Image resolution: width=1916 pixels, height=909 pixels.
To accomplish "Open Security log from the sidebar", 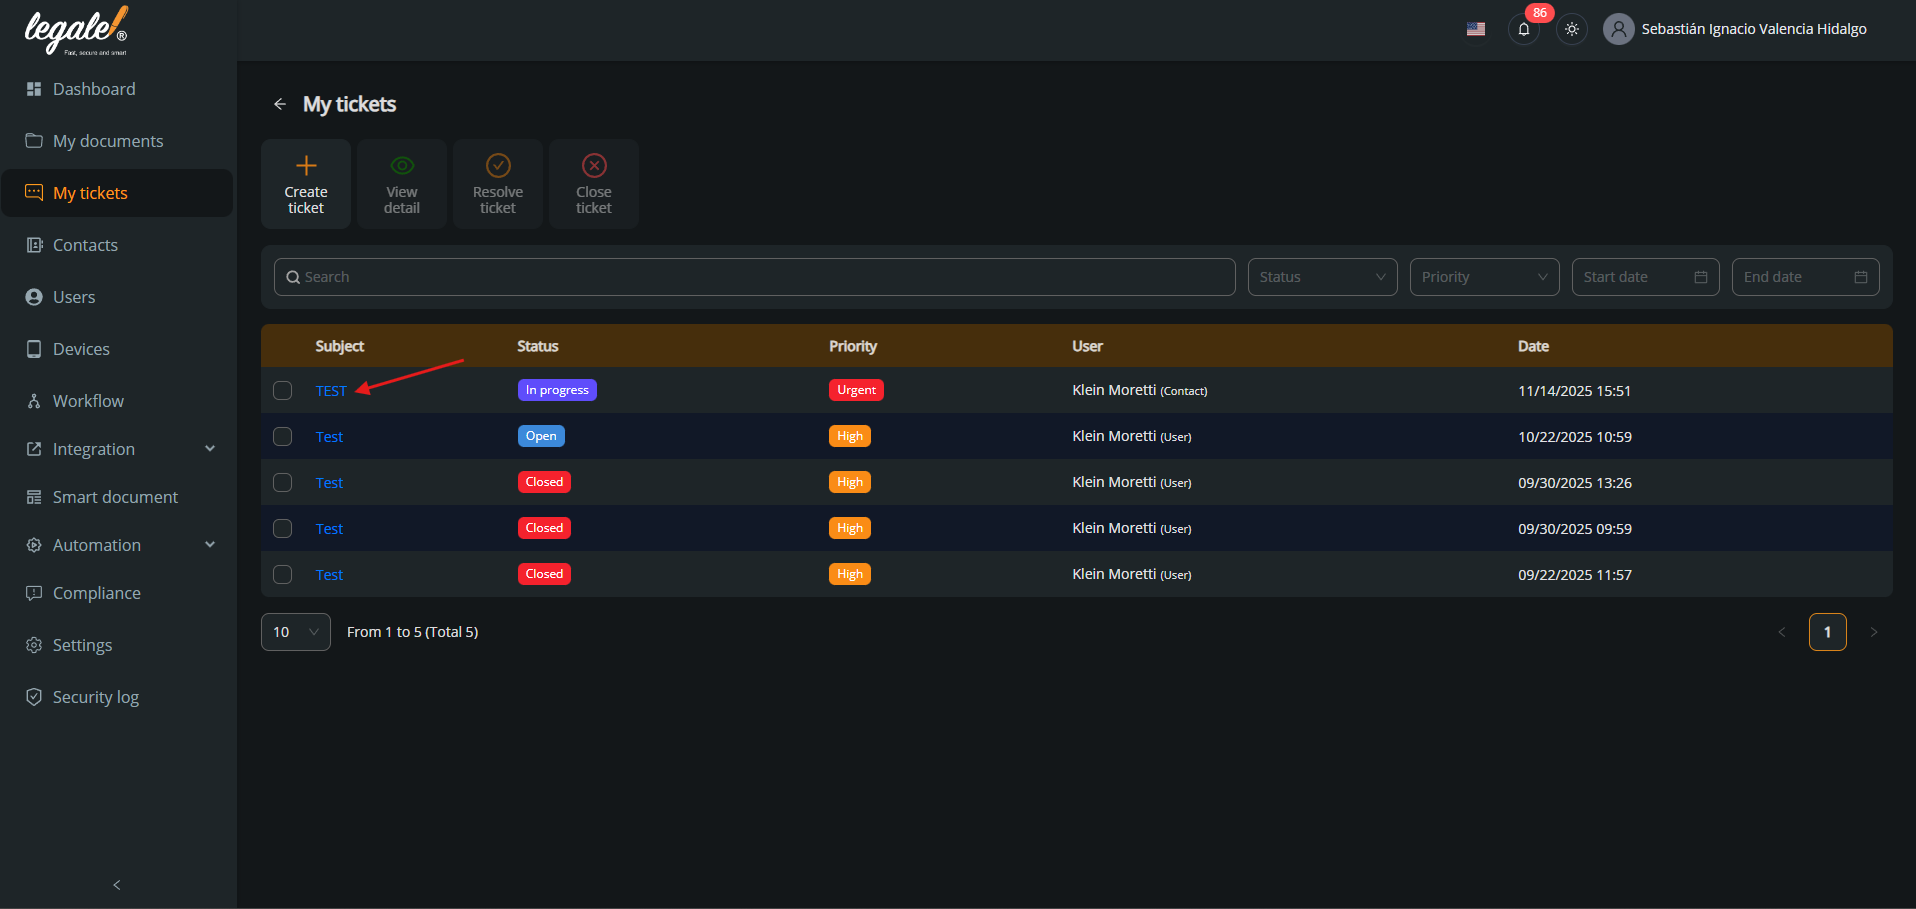I will coord(96,697).
